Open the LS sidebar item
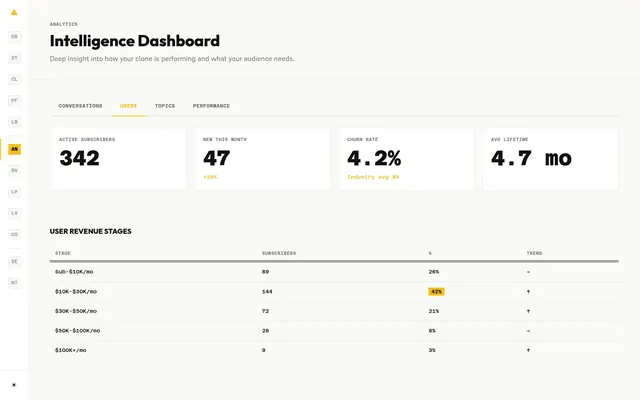 coord(14,213)
